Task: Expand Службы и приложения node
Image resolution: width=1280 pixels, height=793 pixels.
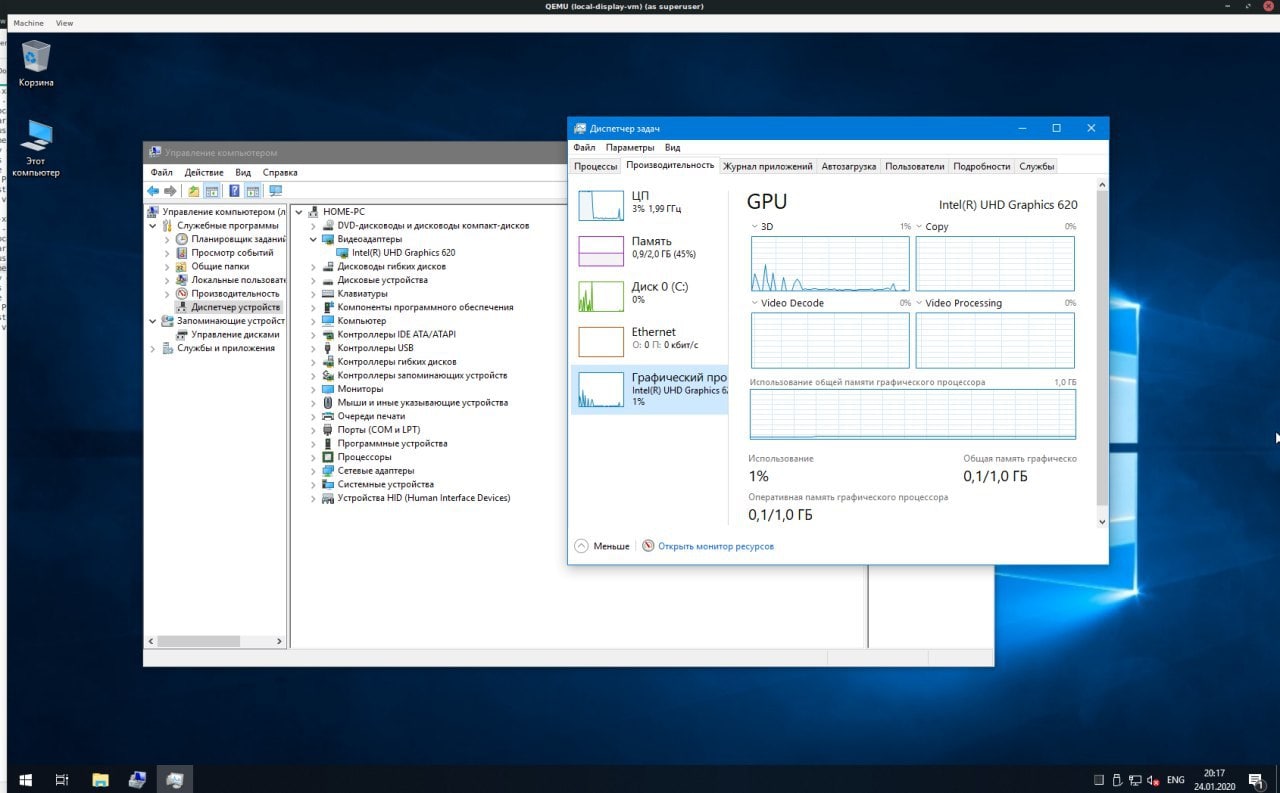Action: [x=153, y=348]
